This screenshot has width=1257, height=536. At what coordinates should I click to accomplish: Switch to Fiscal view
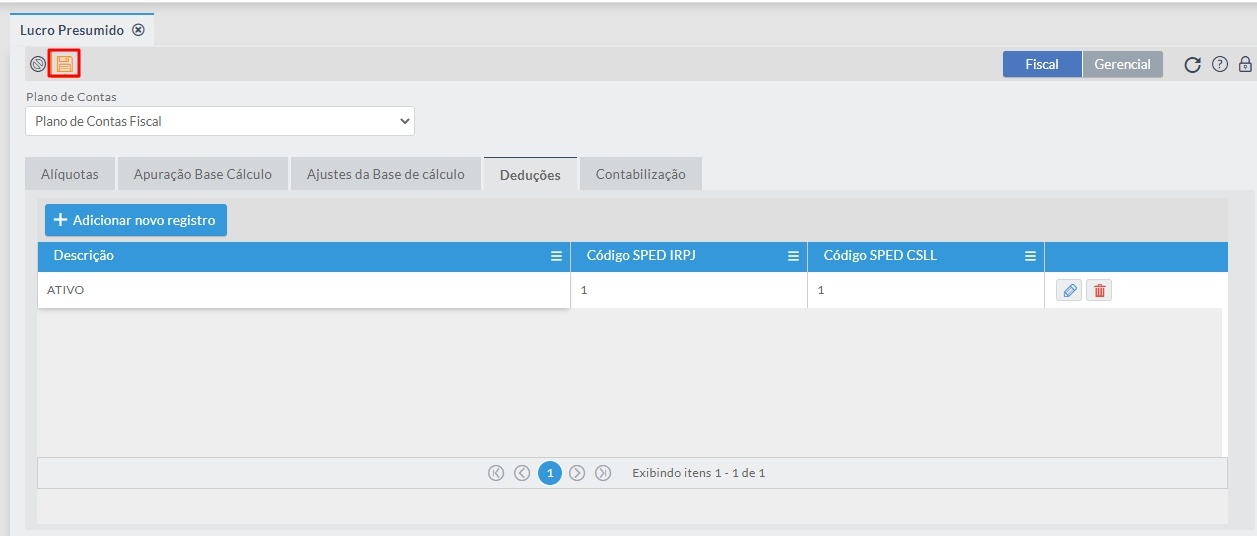click(x=1042, y=64)
